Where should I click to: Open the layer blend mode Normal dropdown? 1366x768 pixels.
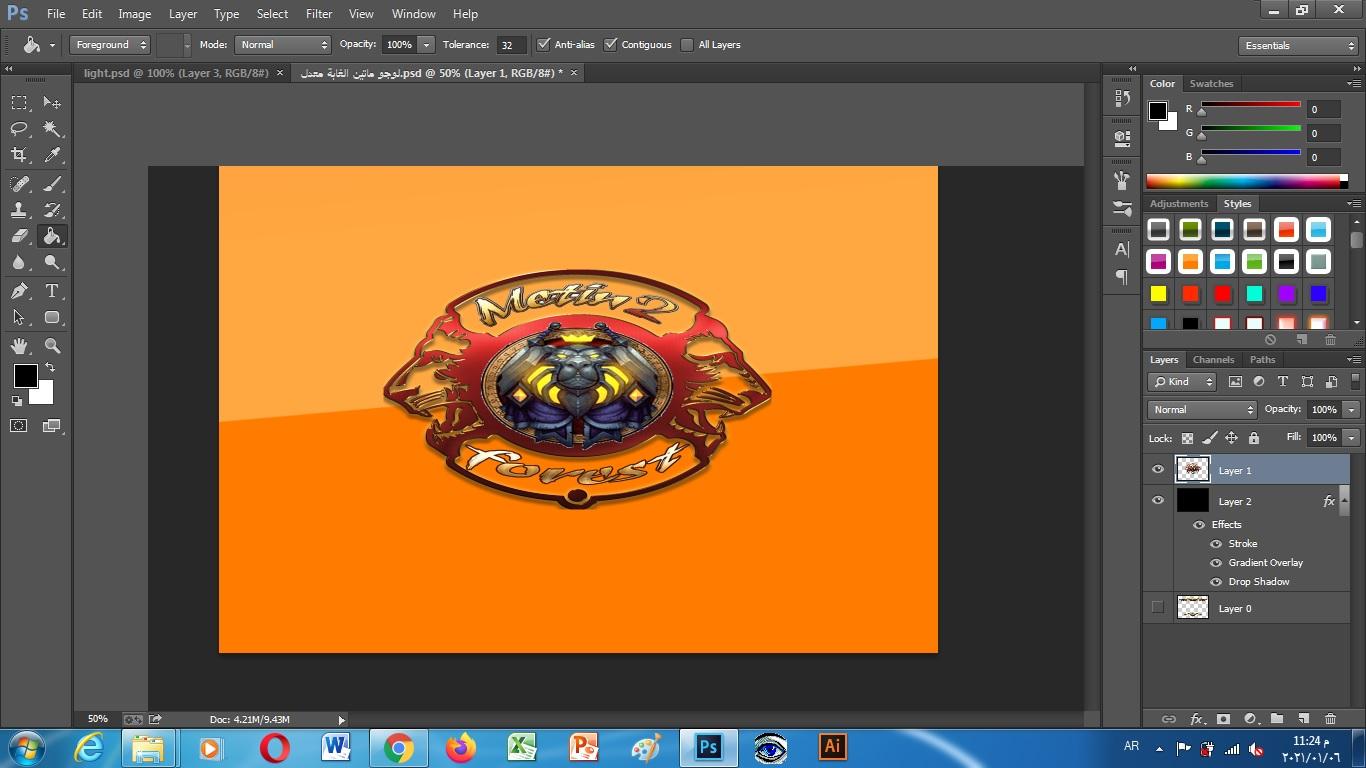click(x=1202, y=410)
